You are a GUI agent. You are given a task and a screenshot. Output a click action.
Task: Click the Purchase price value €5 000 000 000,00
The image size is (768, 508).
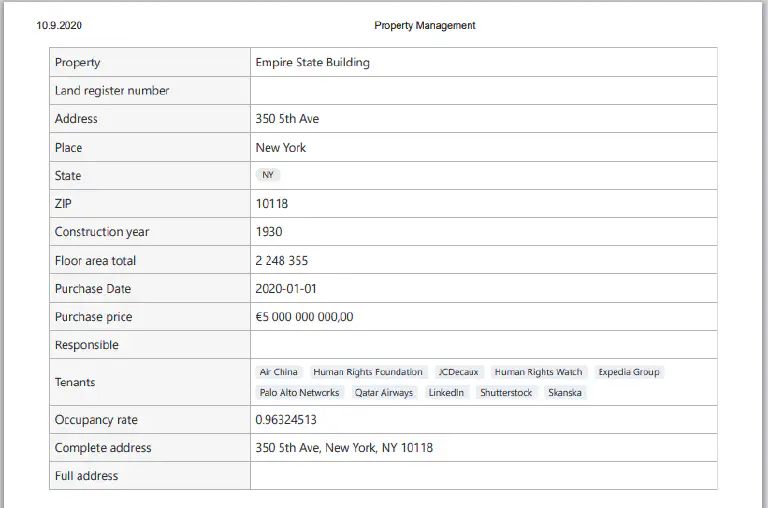click(x=304, y=317)
